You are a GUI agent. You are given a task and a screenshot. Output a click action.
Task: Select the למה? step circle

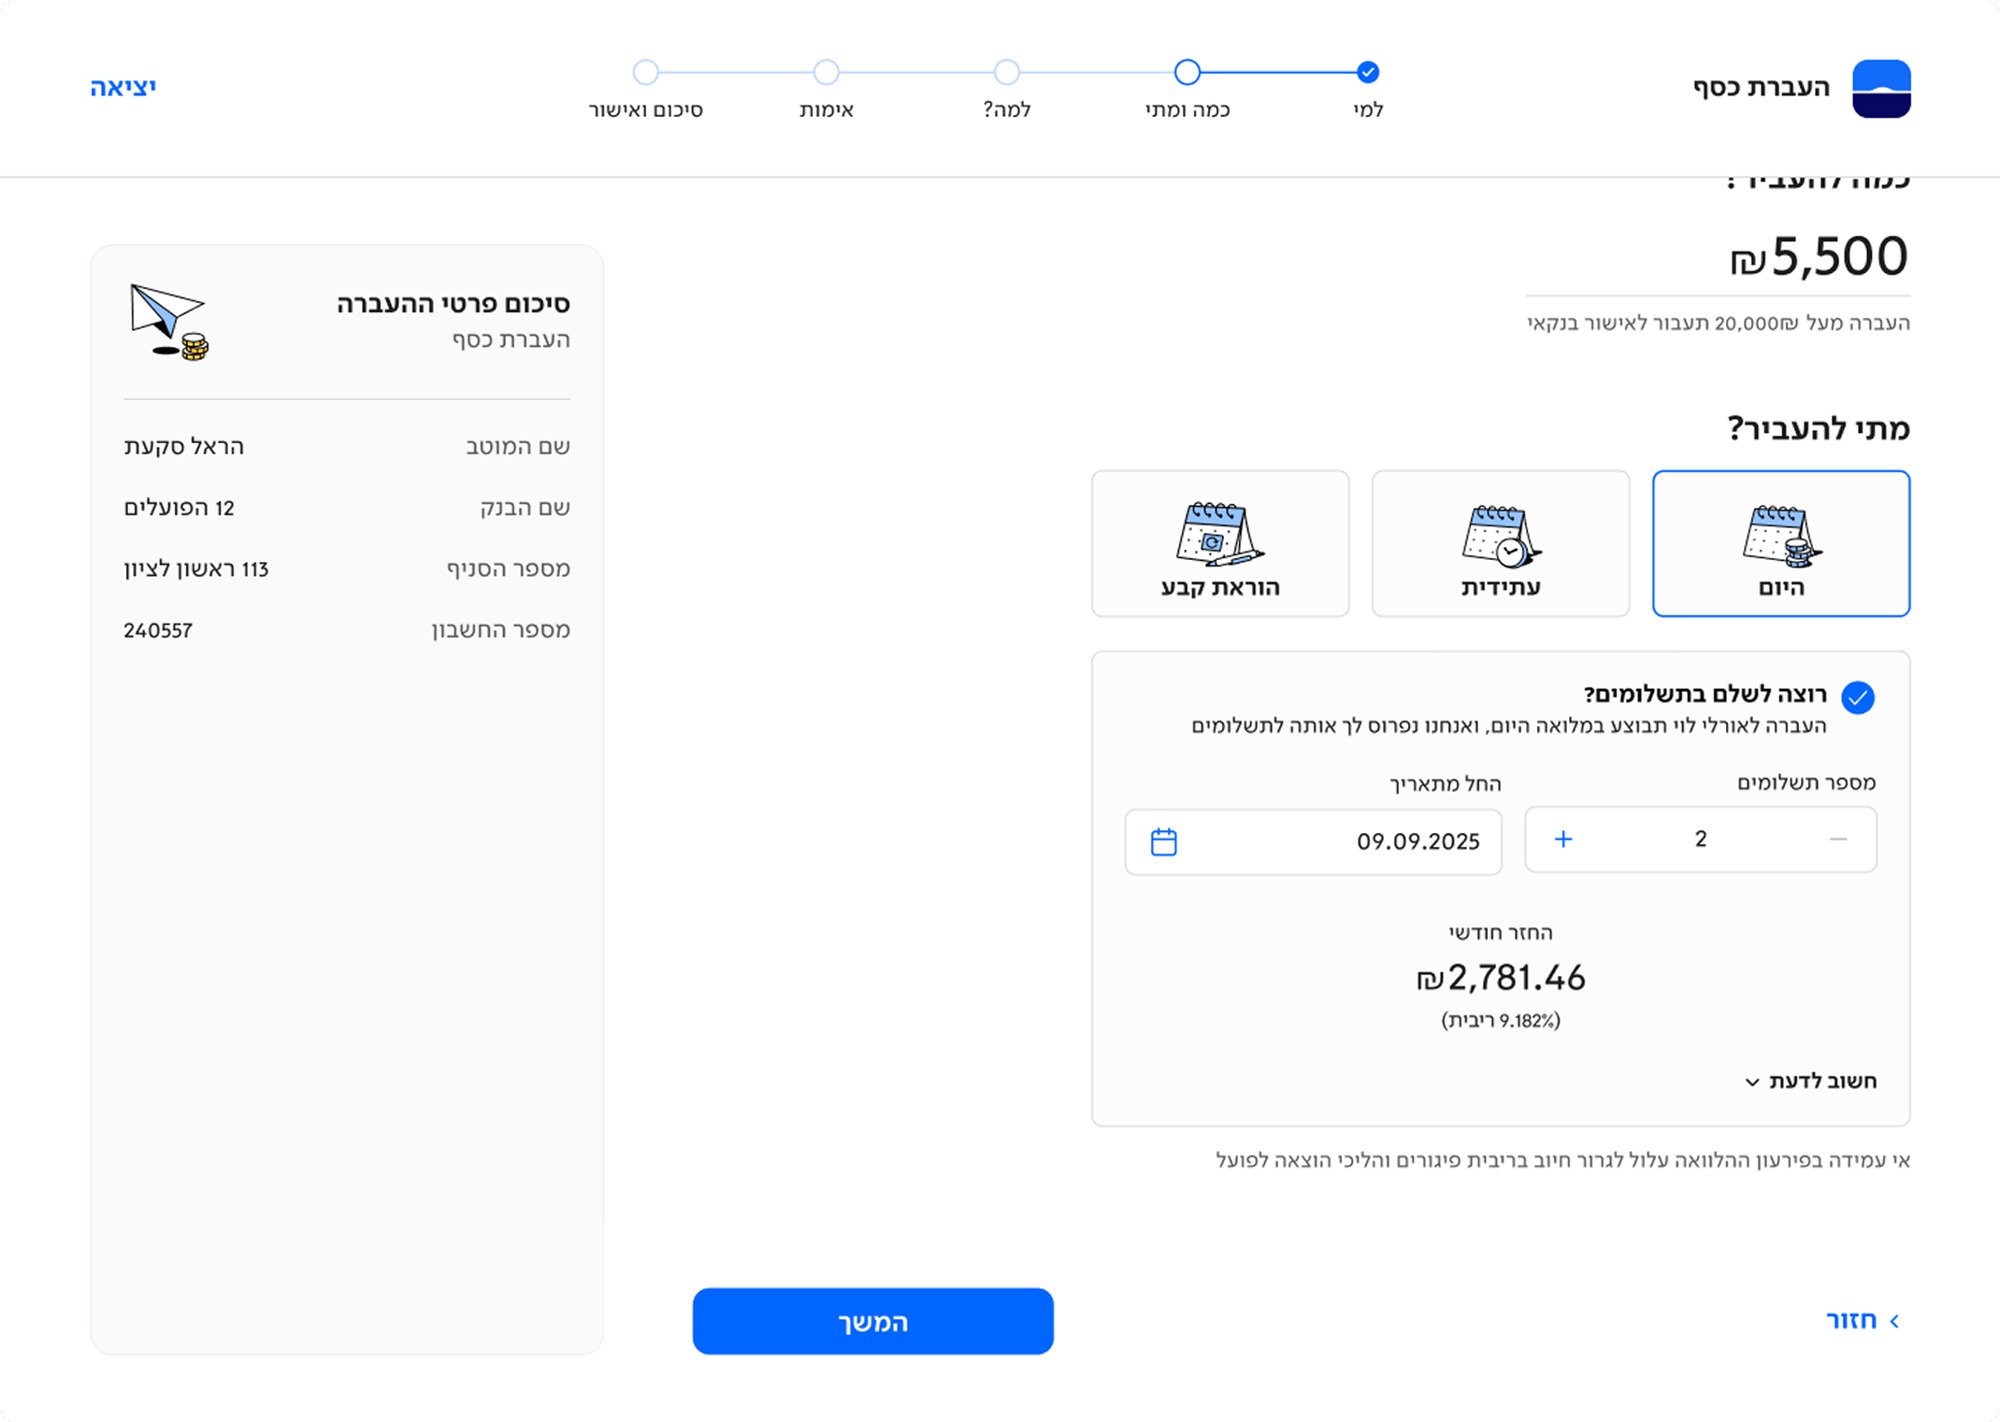pyautogui.click(x=1007, y=72)
